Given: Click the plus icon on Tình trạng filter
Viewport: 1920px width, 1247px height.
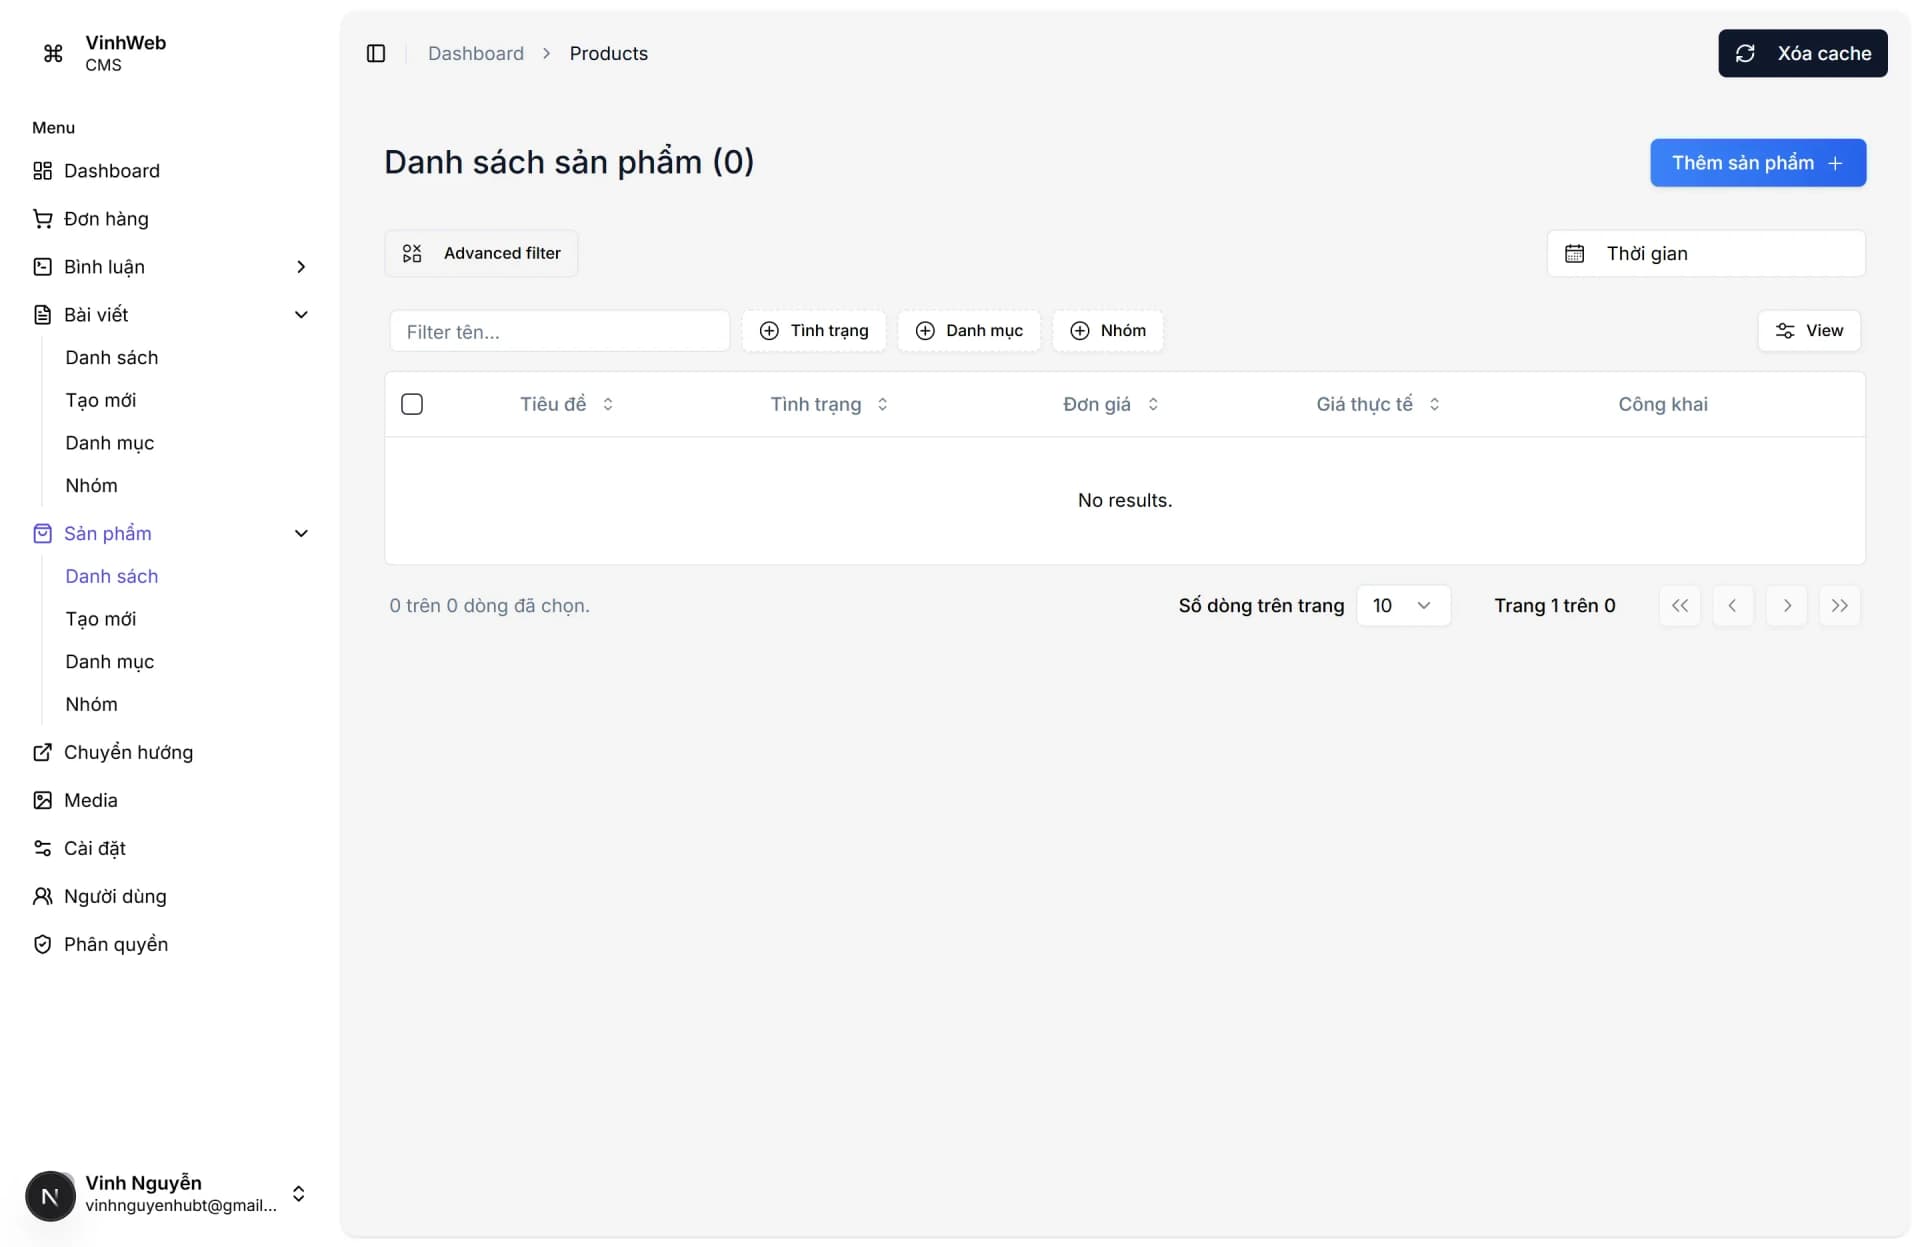Looking at the screenshot, I should tap(769, 330).
